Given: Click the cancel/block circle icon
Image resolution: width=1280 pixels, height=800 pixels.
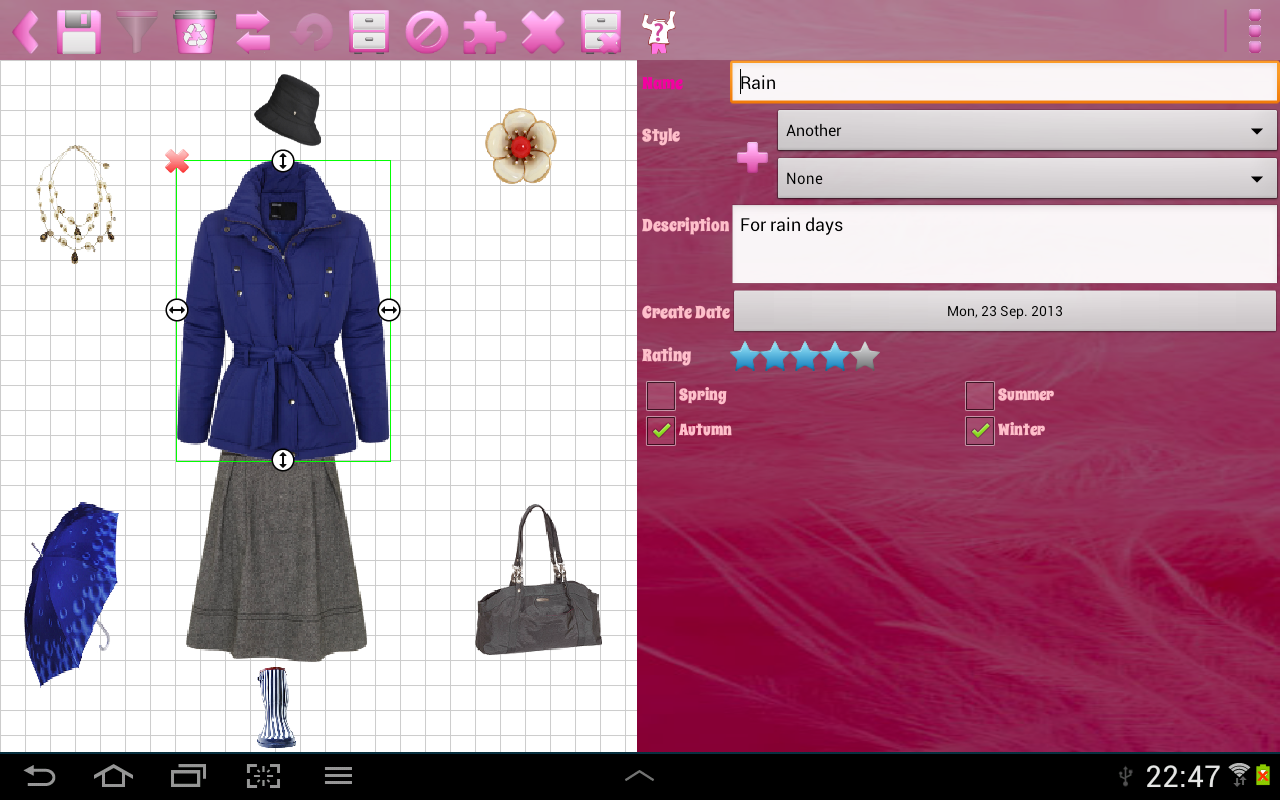Looking at the screenshot, I should 428,31.
